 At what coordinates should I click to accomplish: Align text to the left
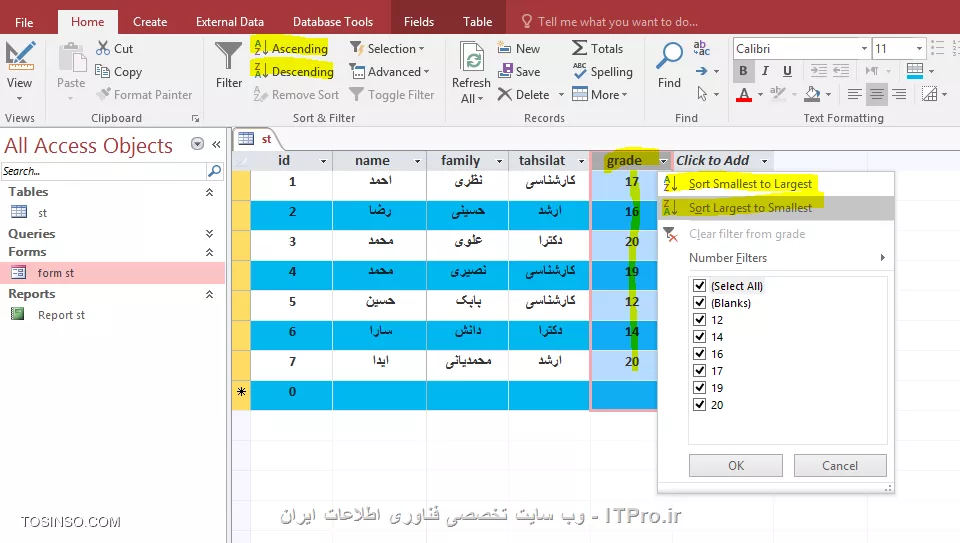[854, 94]
